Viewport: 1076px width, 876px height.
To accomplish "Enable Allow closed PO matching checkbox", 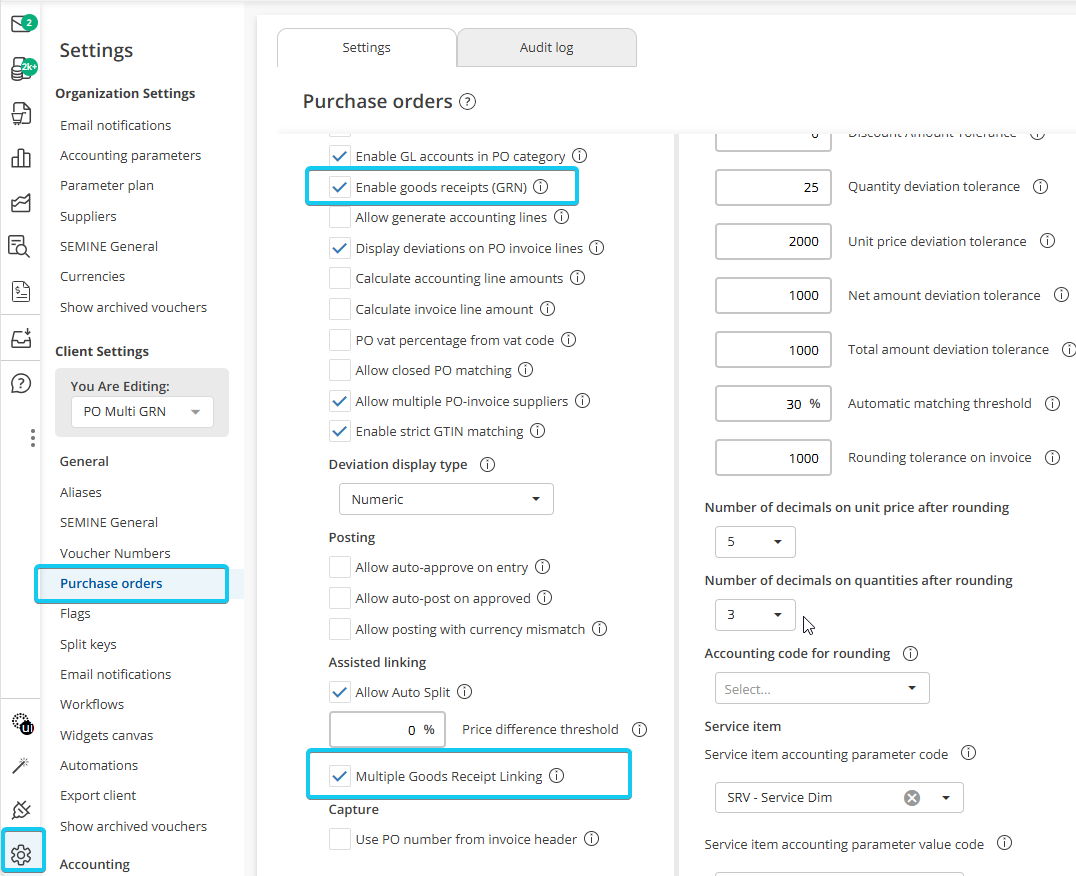I will 340,370.
